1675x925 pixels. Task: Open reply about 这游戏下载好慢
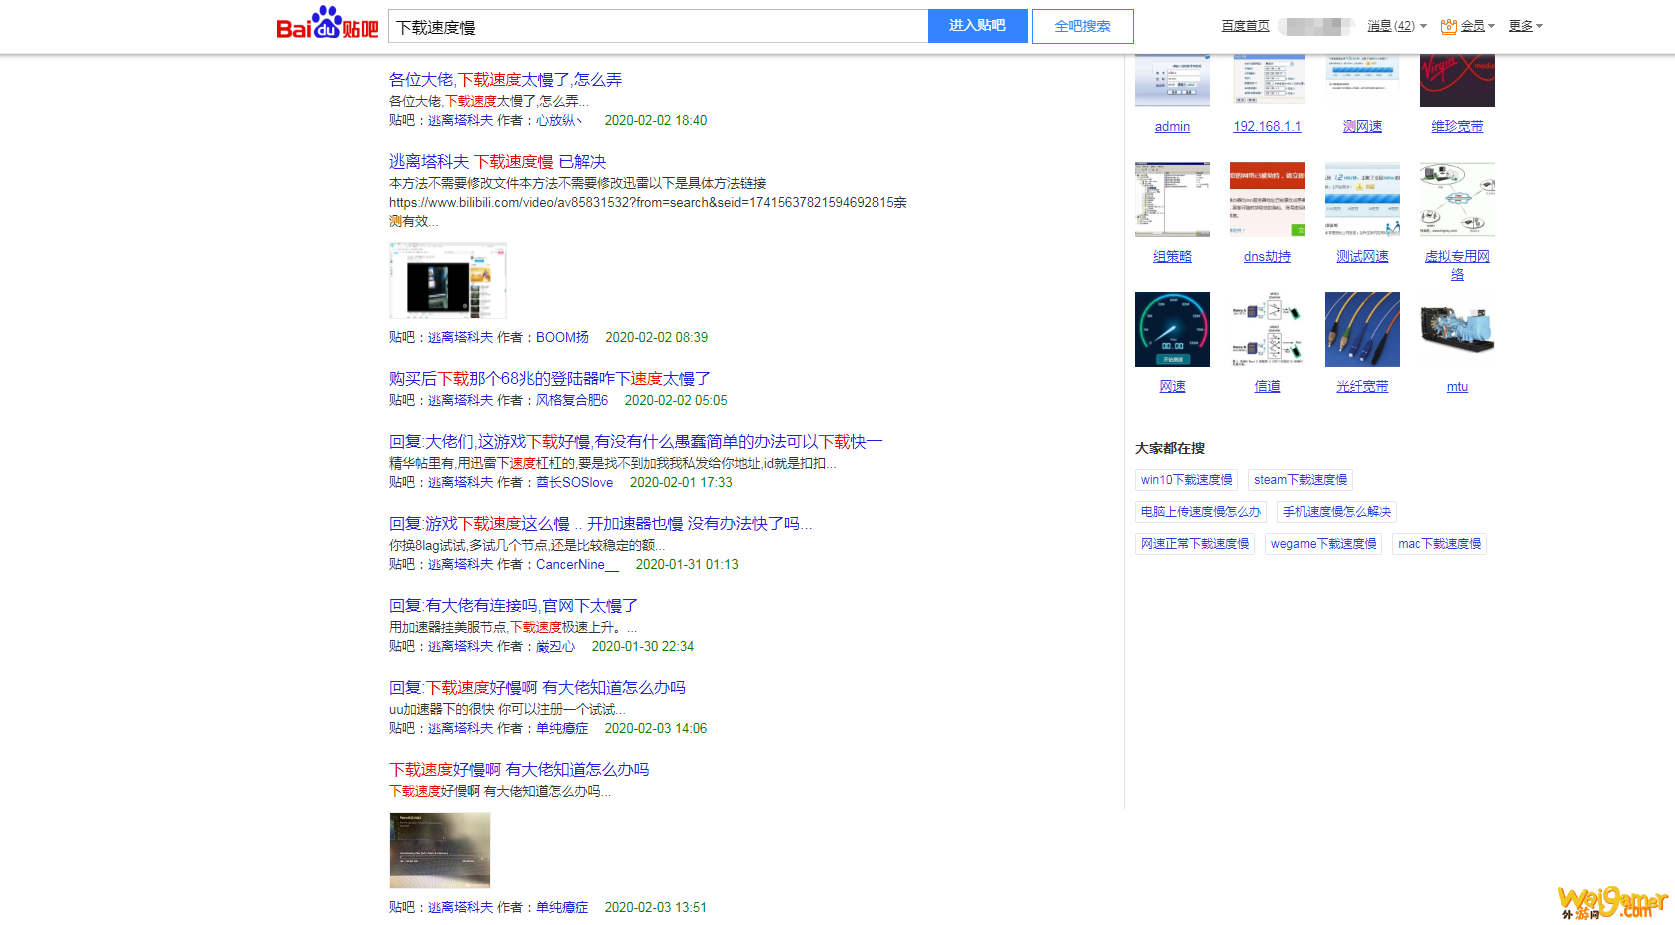click(x=636, y=441)
